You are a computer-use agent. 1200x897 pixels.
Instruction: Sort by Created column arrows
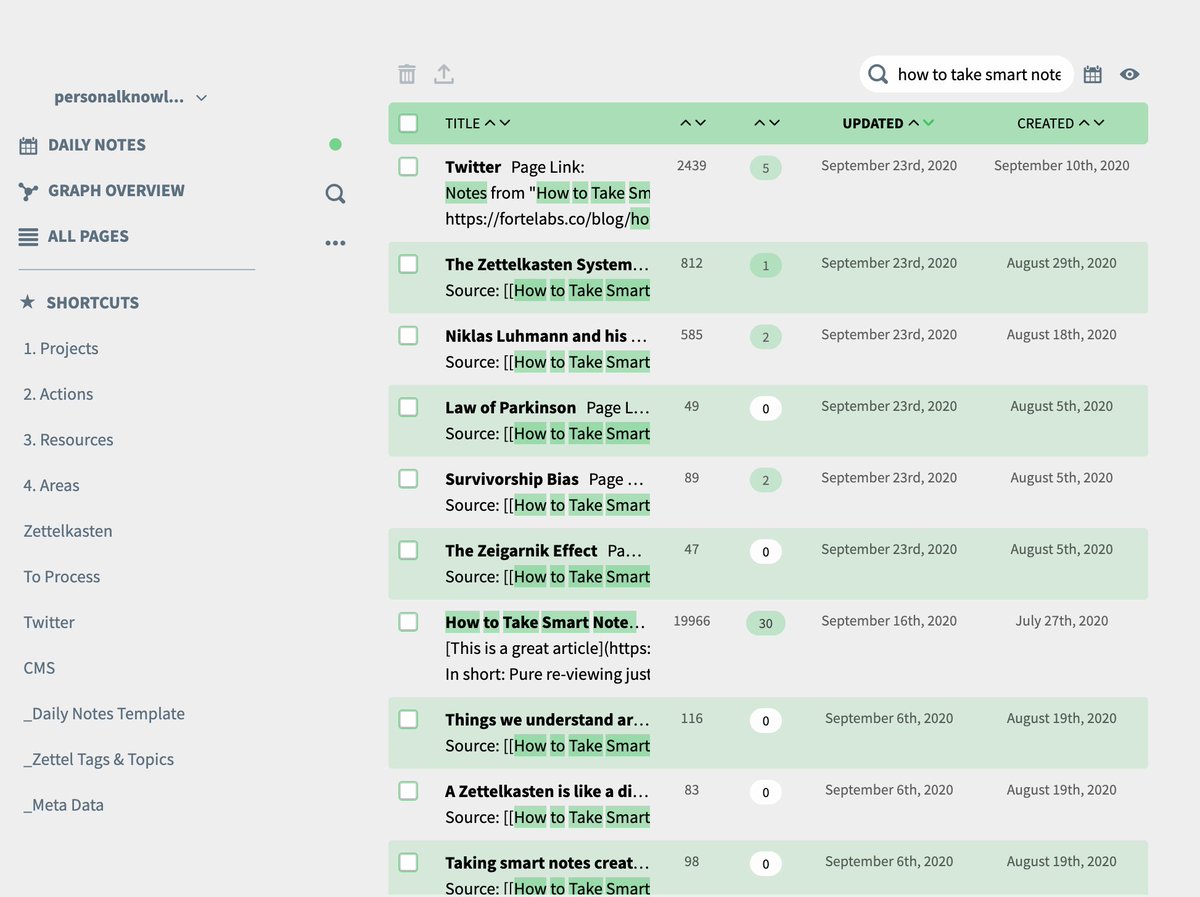point(1091,123)
